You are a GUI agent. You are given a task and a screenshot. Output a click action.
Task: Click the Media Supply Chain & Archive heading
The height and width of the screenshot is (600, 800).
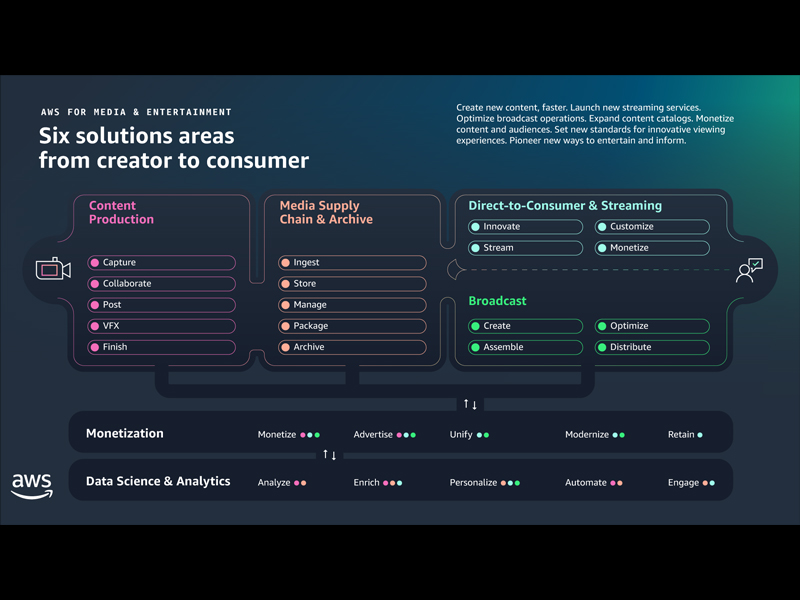325,212
